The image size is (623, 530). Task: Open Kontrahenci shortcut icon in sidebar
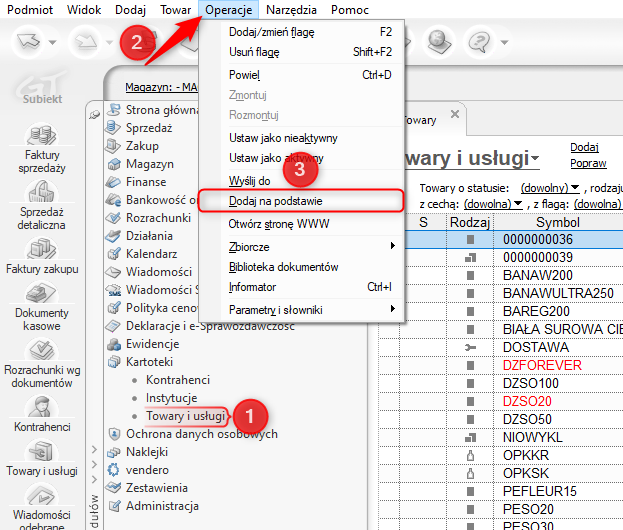(x=42, y=407)
